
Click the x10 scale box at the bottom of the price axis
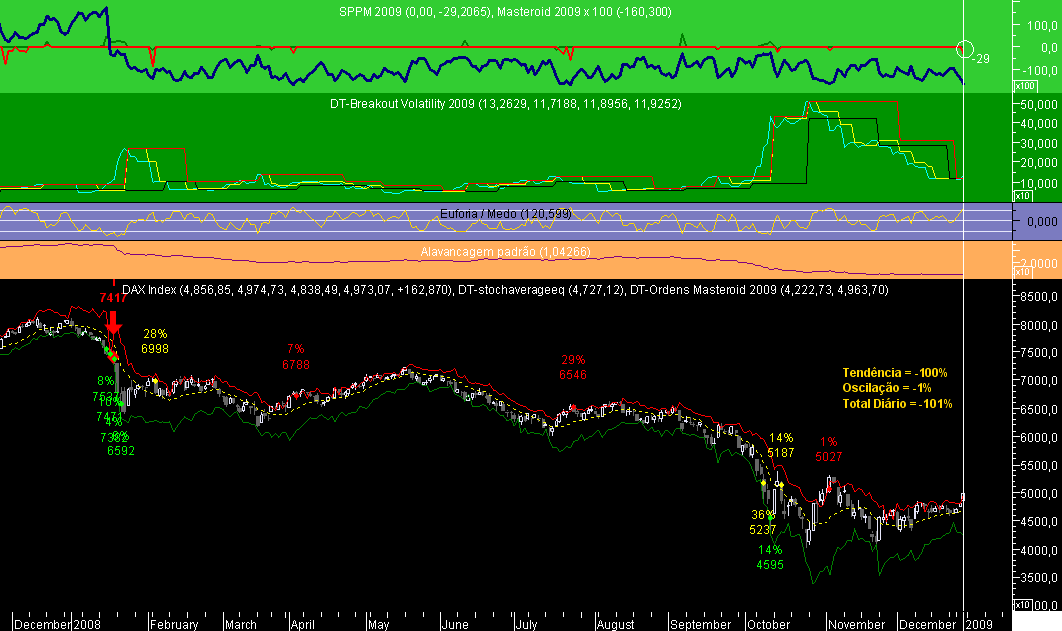click(x=1023, y=604)
